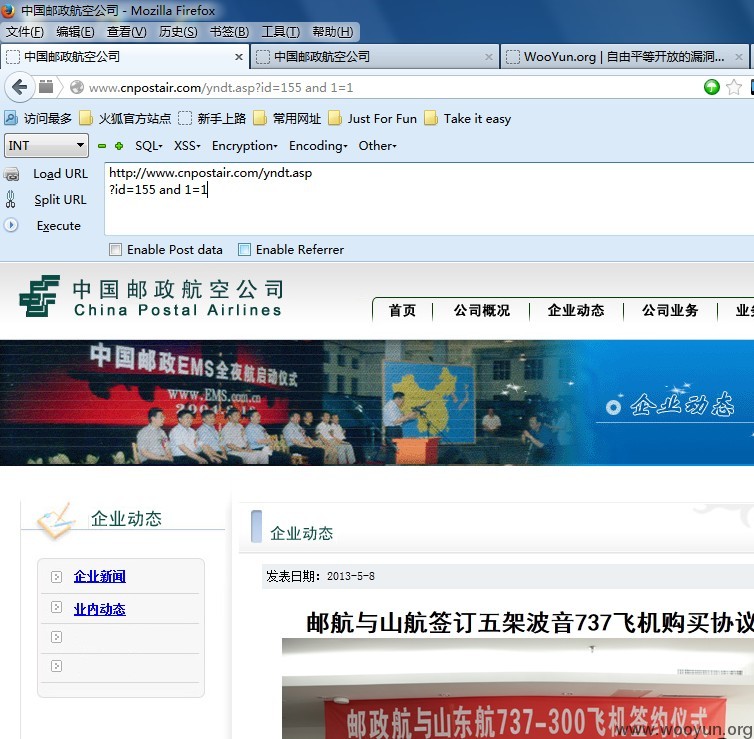The width and height of the screenshot is (754, 739).
Task: Click the Execute play icon
Action: coord(11,225)
